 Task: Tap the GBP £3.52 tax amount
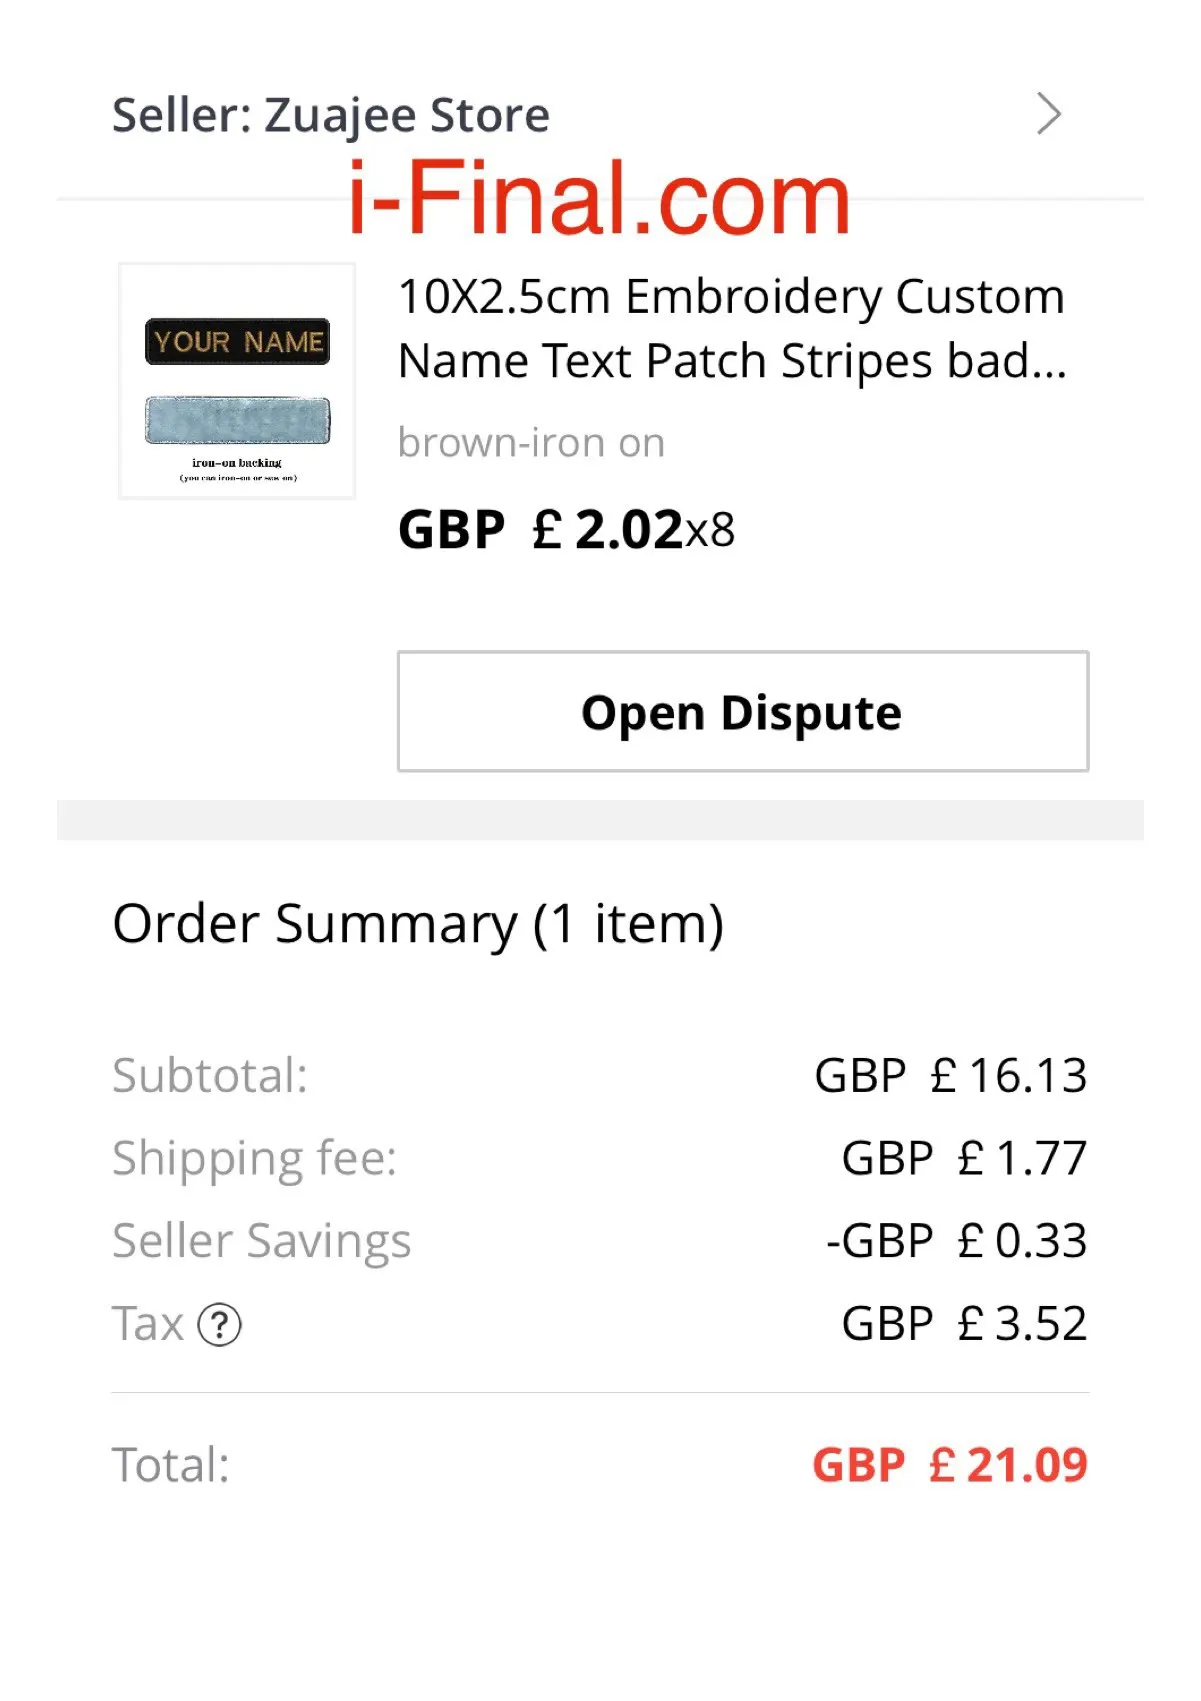coord(965,1324)
